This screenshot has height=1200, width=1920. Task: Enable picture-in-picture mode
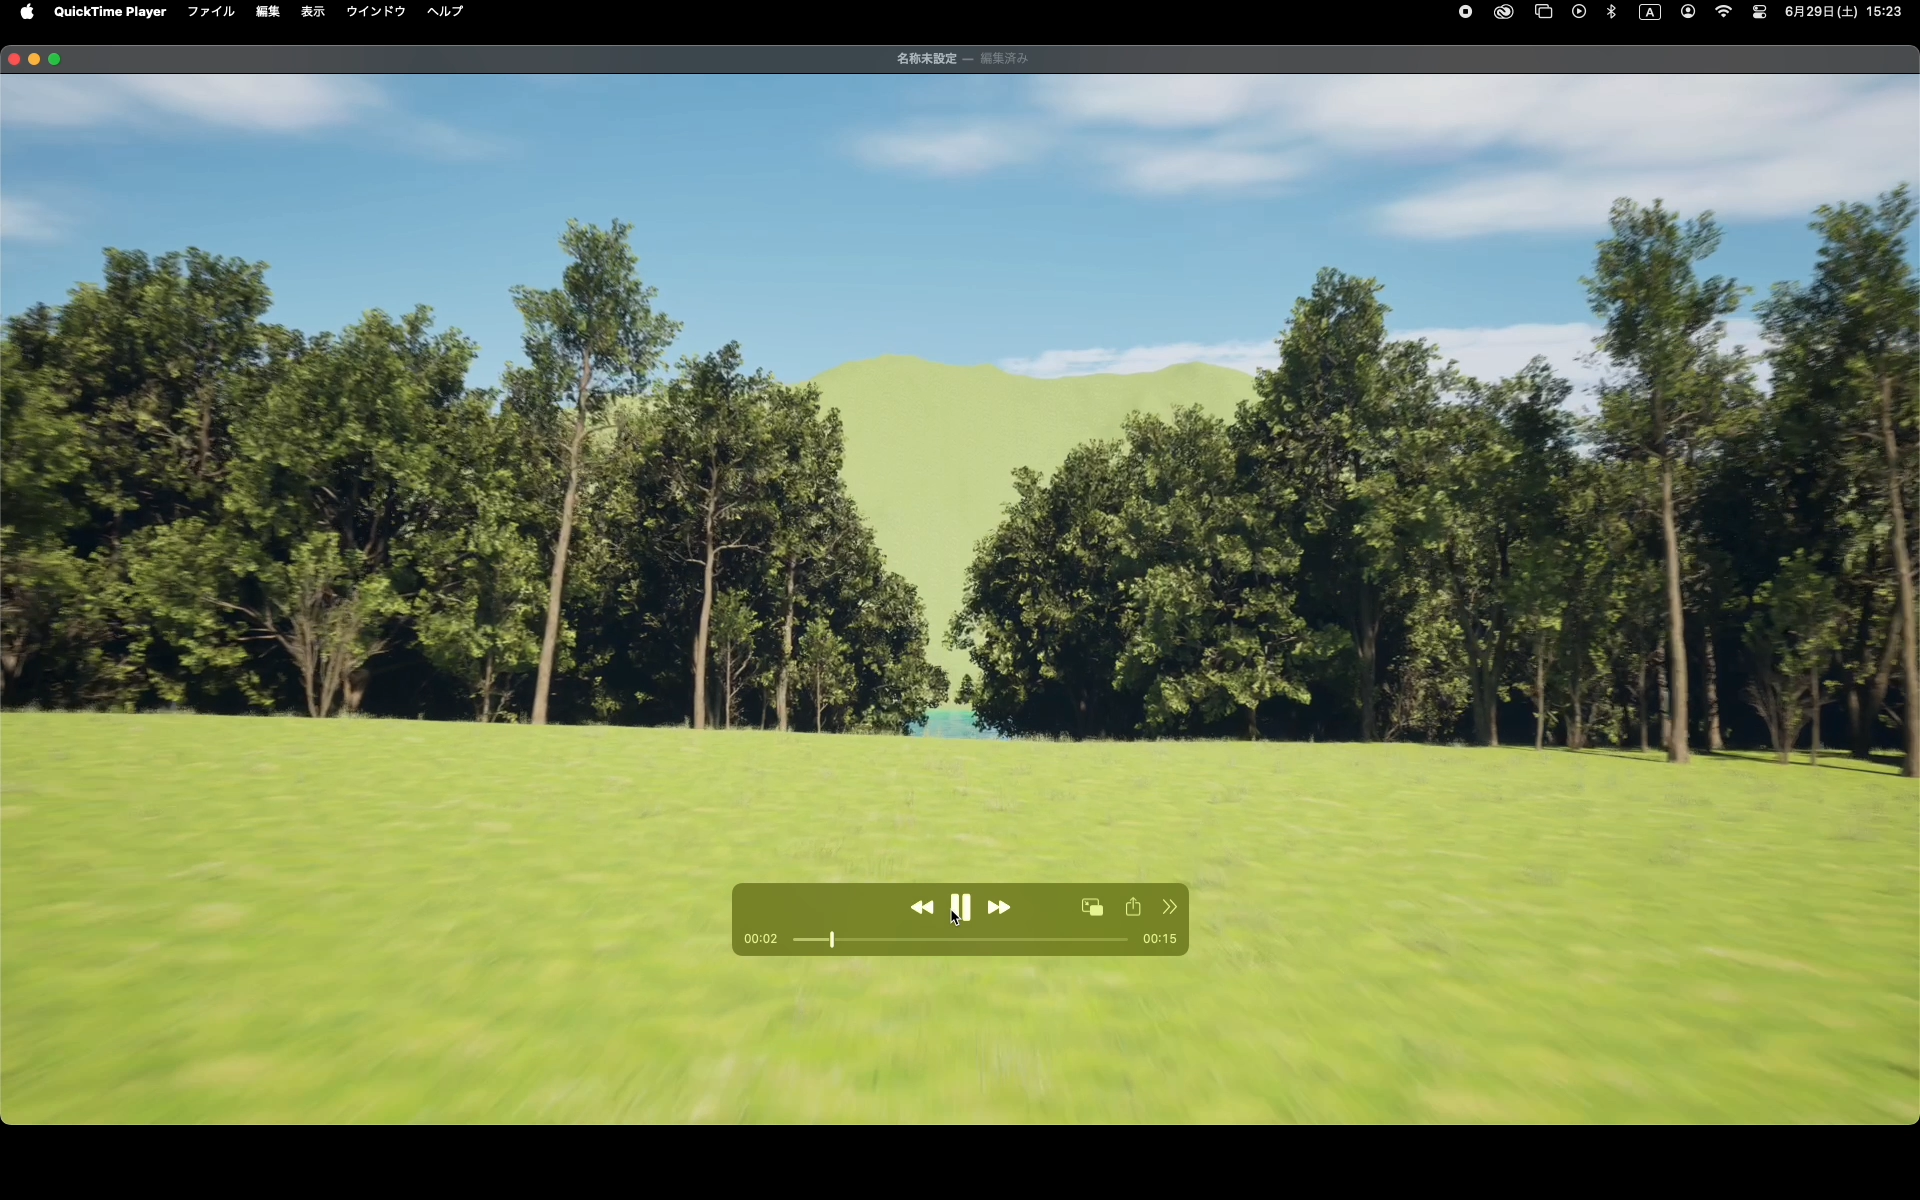pyautogui.click(x=1092, y=907)
